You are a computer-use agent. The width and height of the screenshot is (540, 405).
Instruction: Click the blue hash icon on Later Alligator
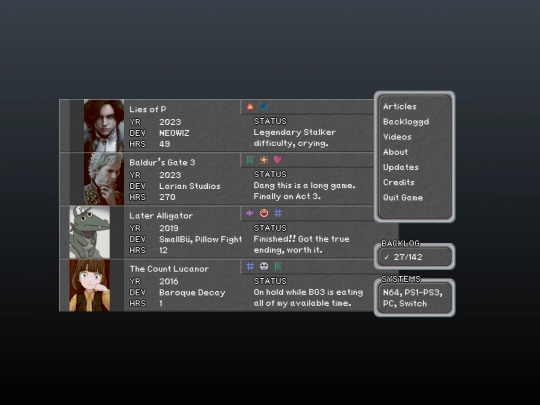click(278, 213)
